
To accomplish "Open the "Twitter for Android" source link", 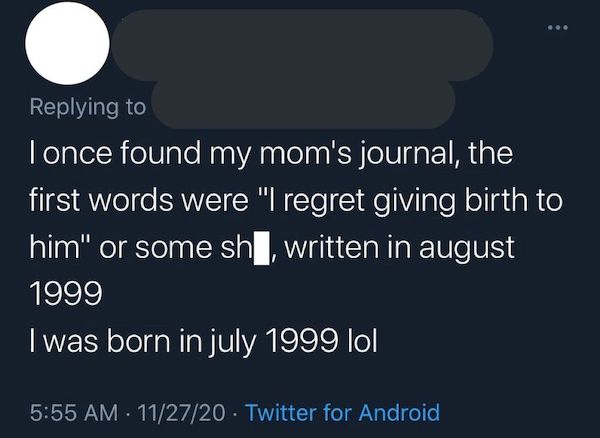I will pyautogui.click(x=342, y=411).
